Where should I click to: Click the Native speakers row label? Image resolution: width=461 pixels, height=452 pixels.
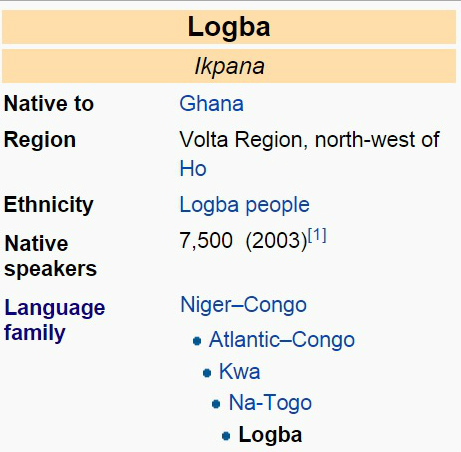click(50, 256)
